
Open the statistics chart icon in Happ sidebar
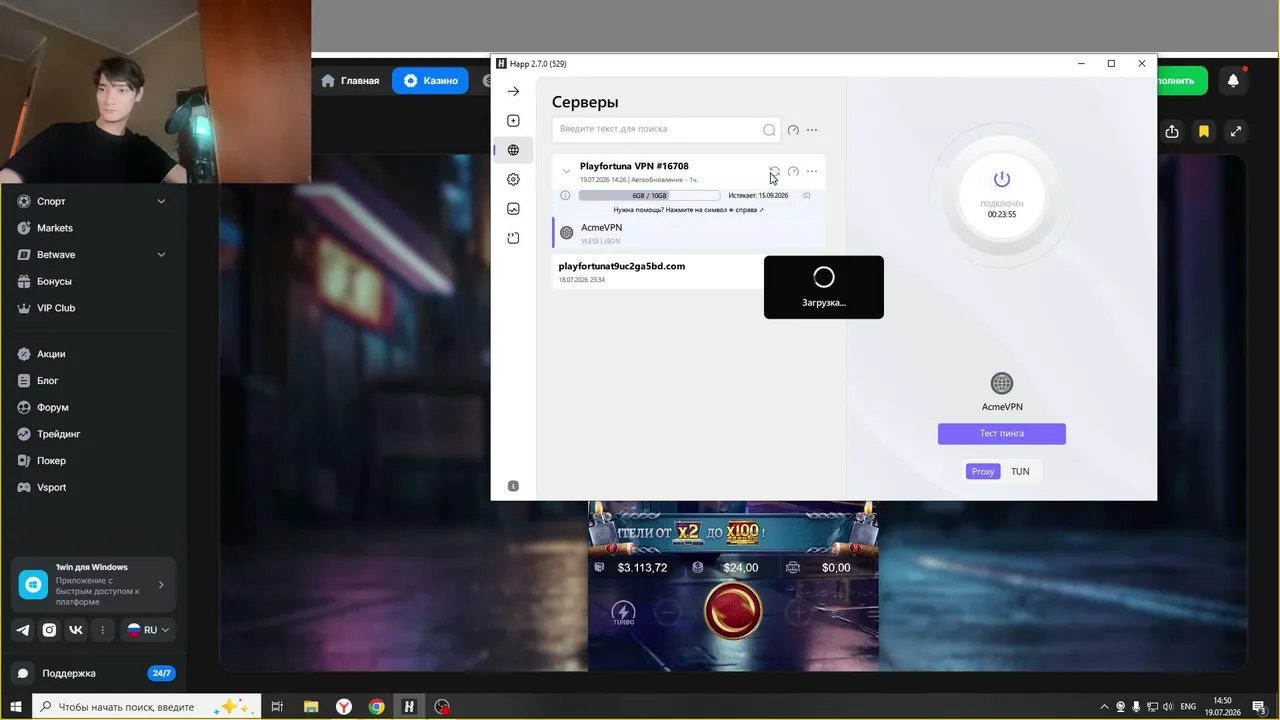pyautogui.click(x=513, y=209)
